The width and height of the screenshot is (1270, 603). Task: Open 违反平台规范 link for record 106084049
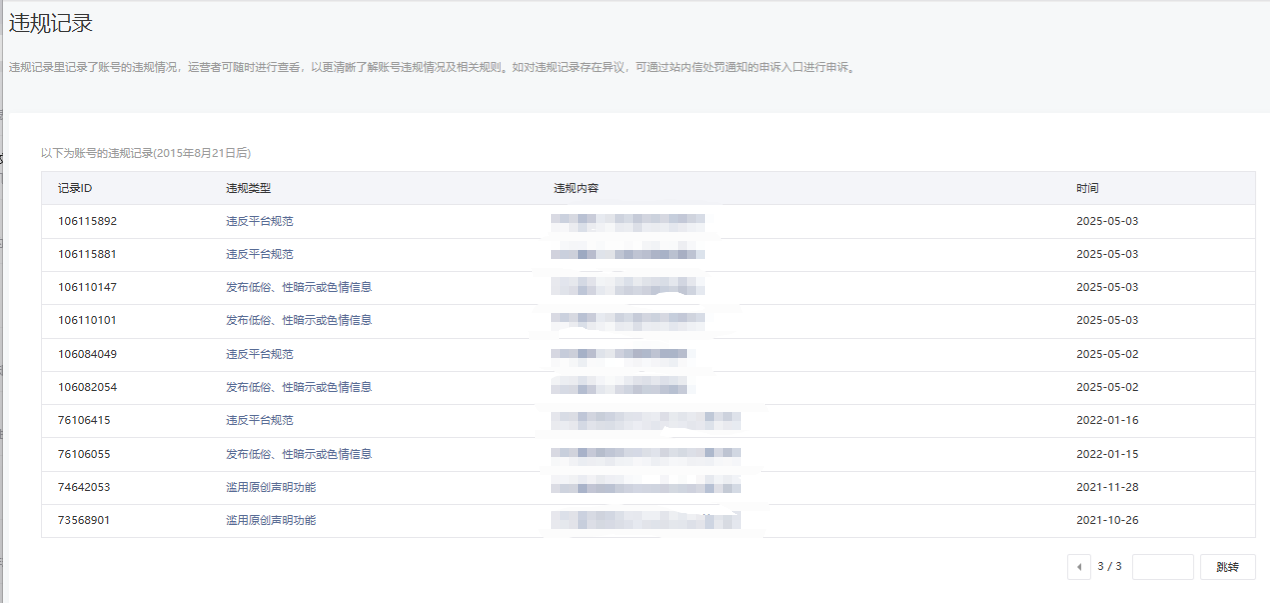point(259,354)
